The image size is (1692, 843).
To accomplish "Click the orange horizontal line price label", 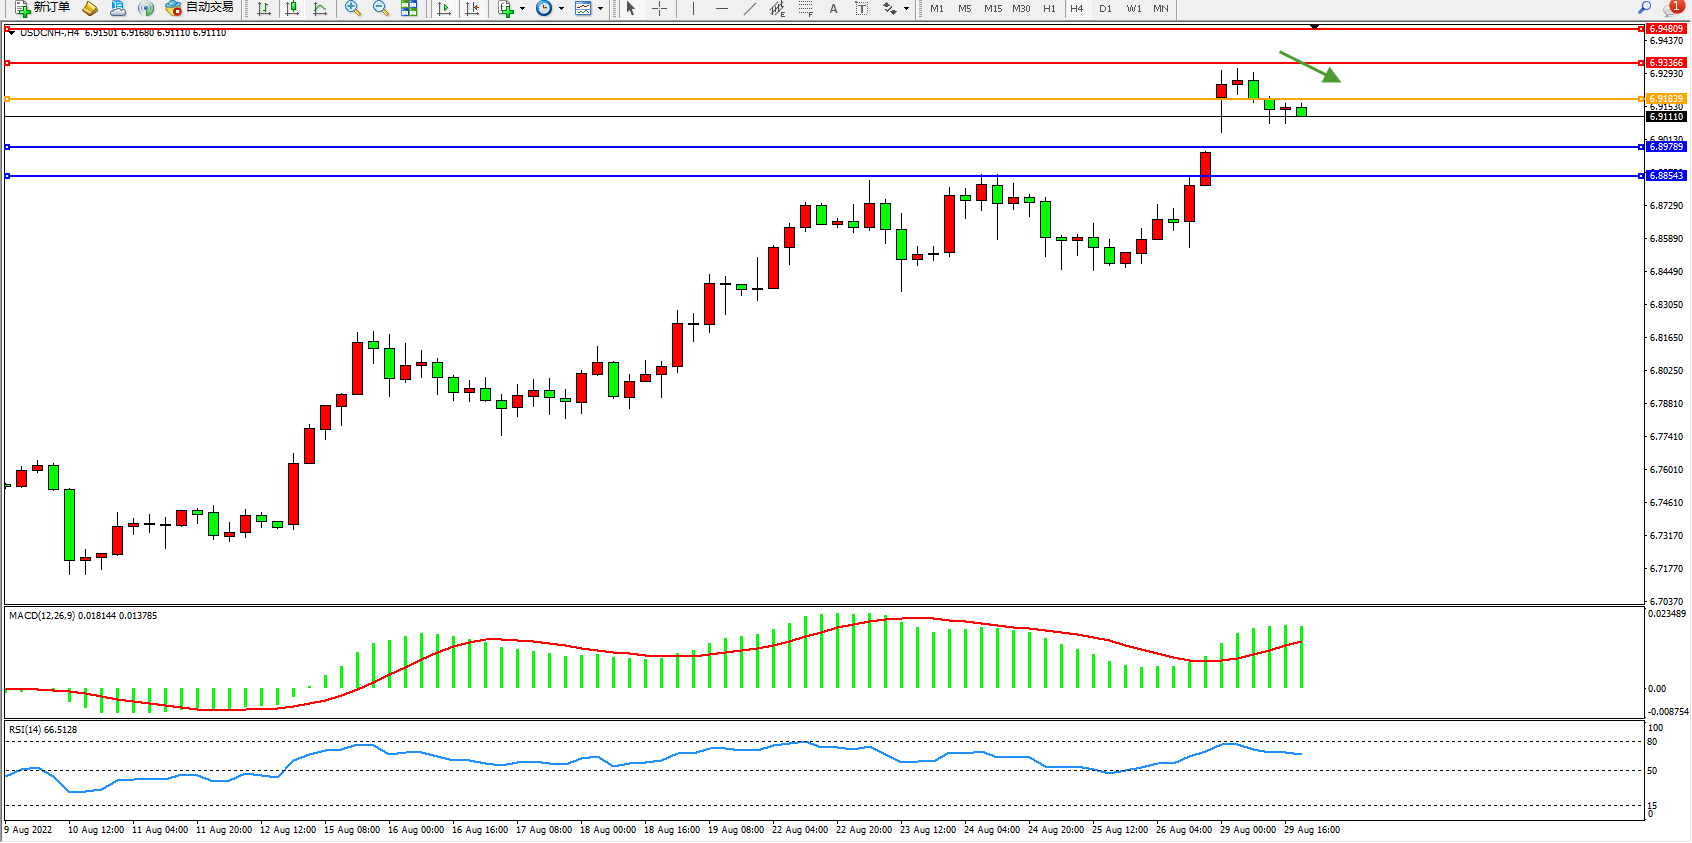I will tap(1666, 99).
